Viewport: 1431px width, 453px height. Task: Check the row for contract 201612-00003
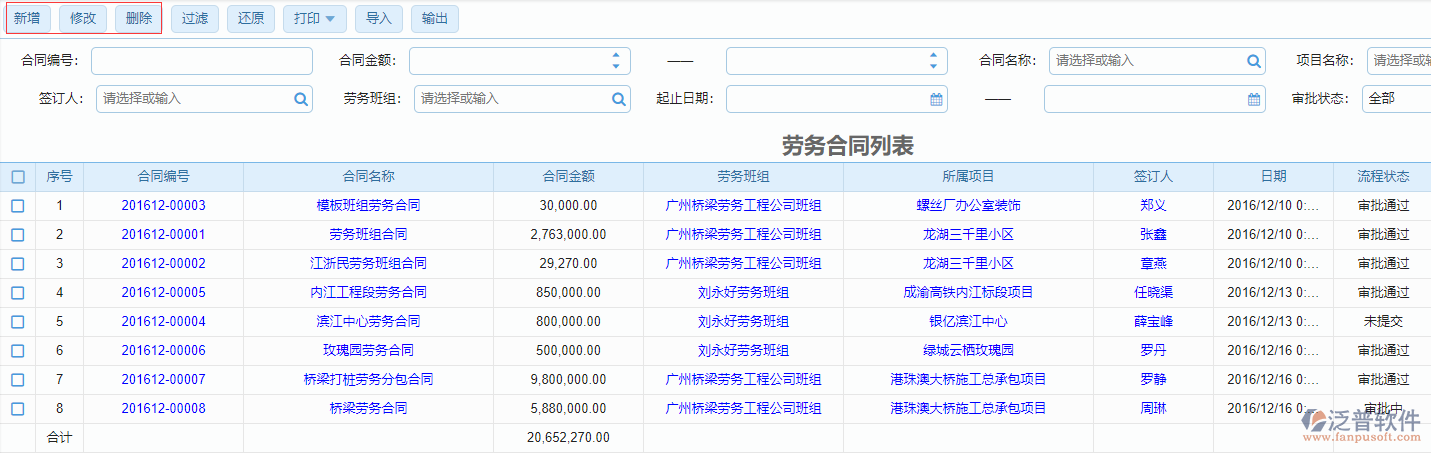pyautogui.click(x=18, y=206)
